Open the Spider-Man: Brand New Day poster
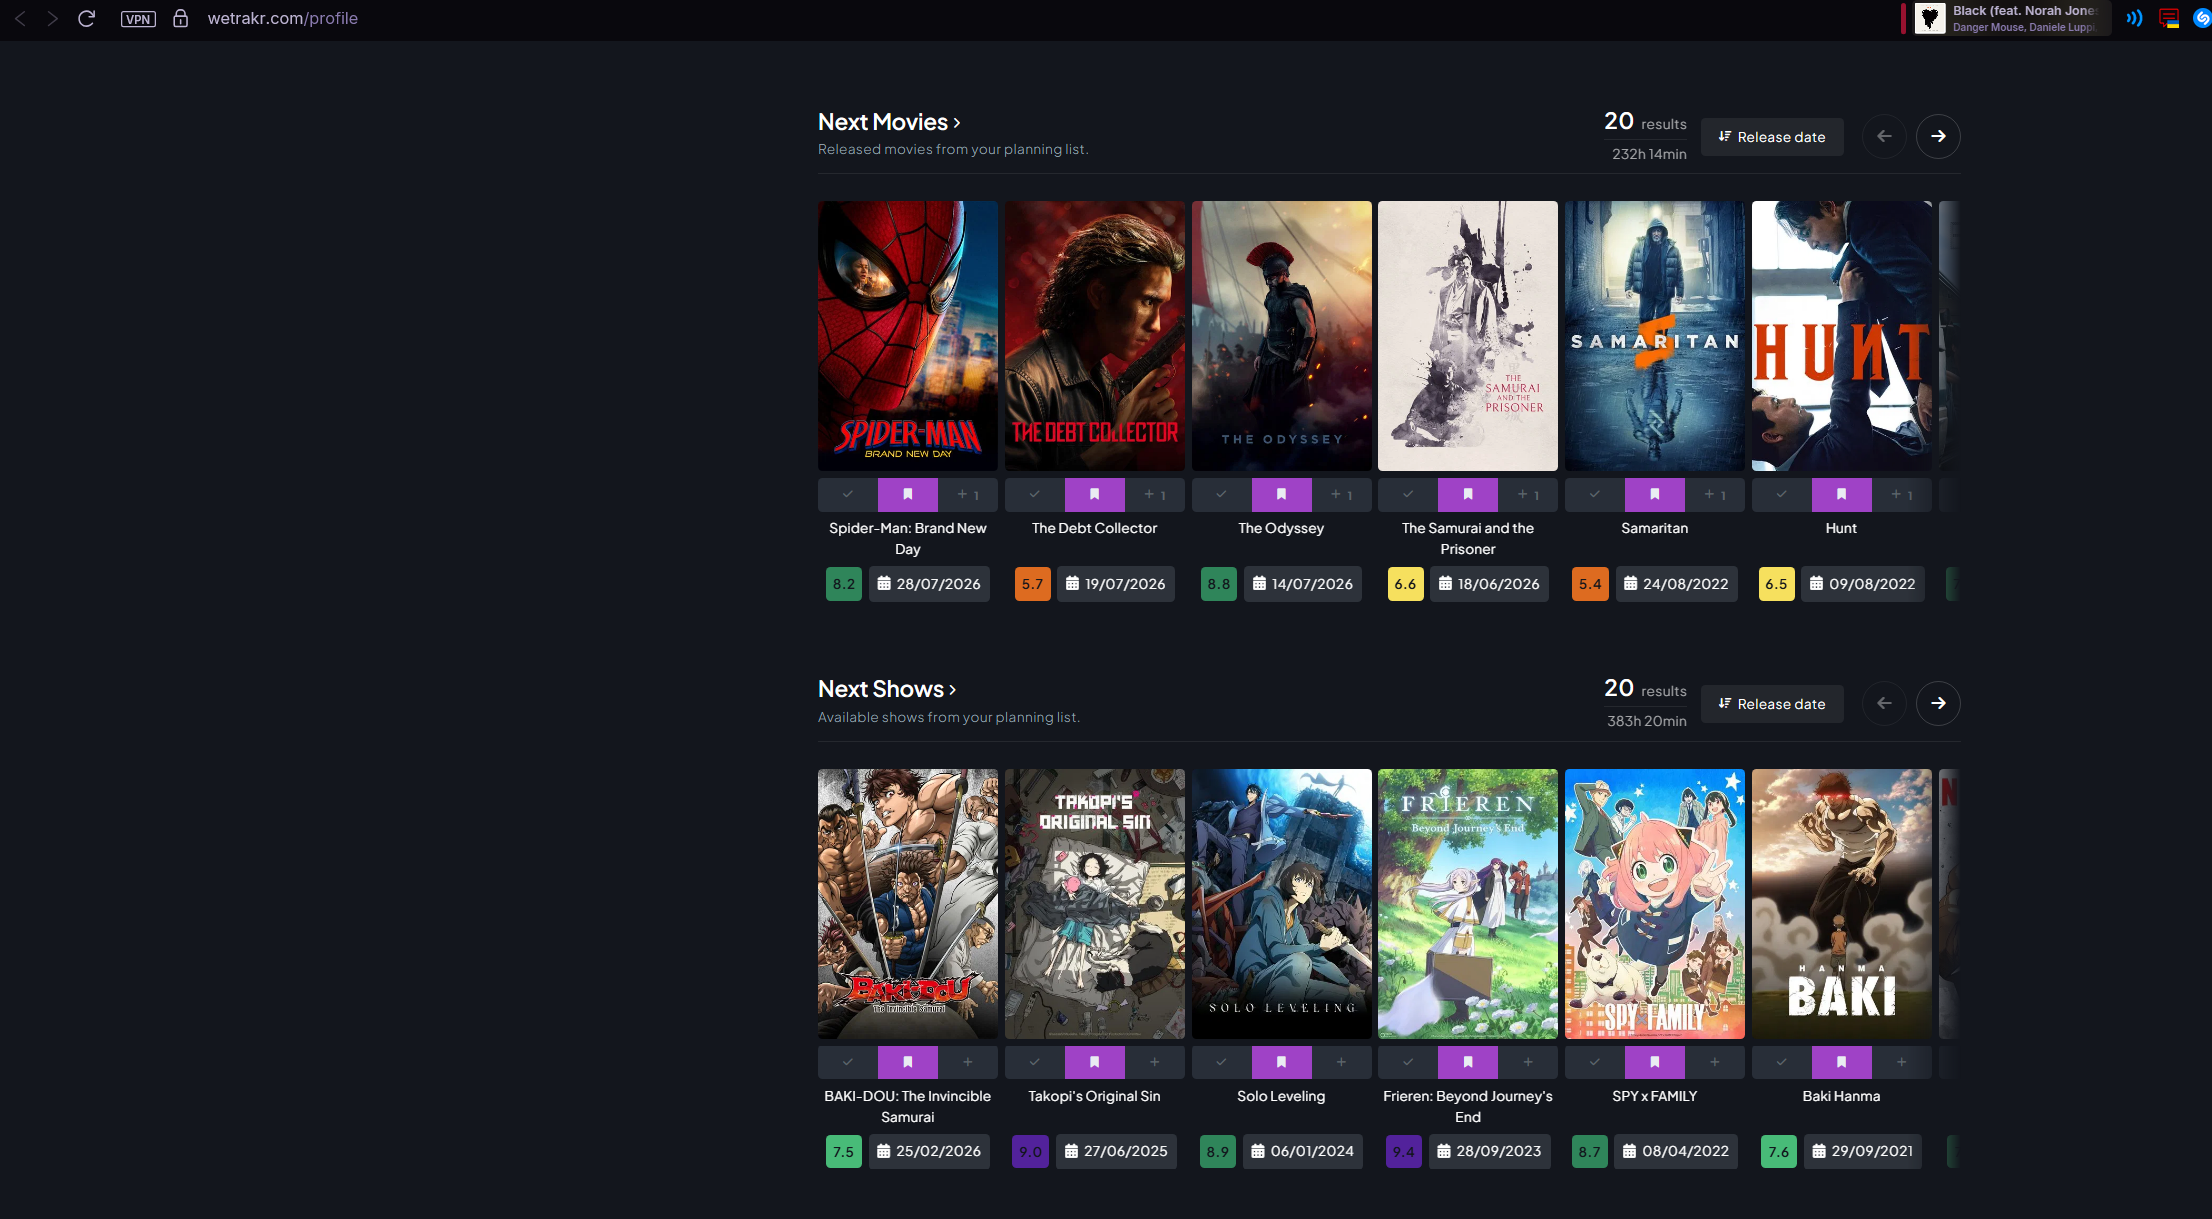Image resolution: width=2212 pixels, height=1219 pixels. [x=908, y=336]
